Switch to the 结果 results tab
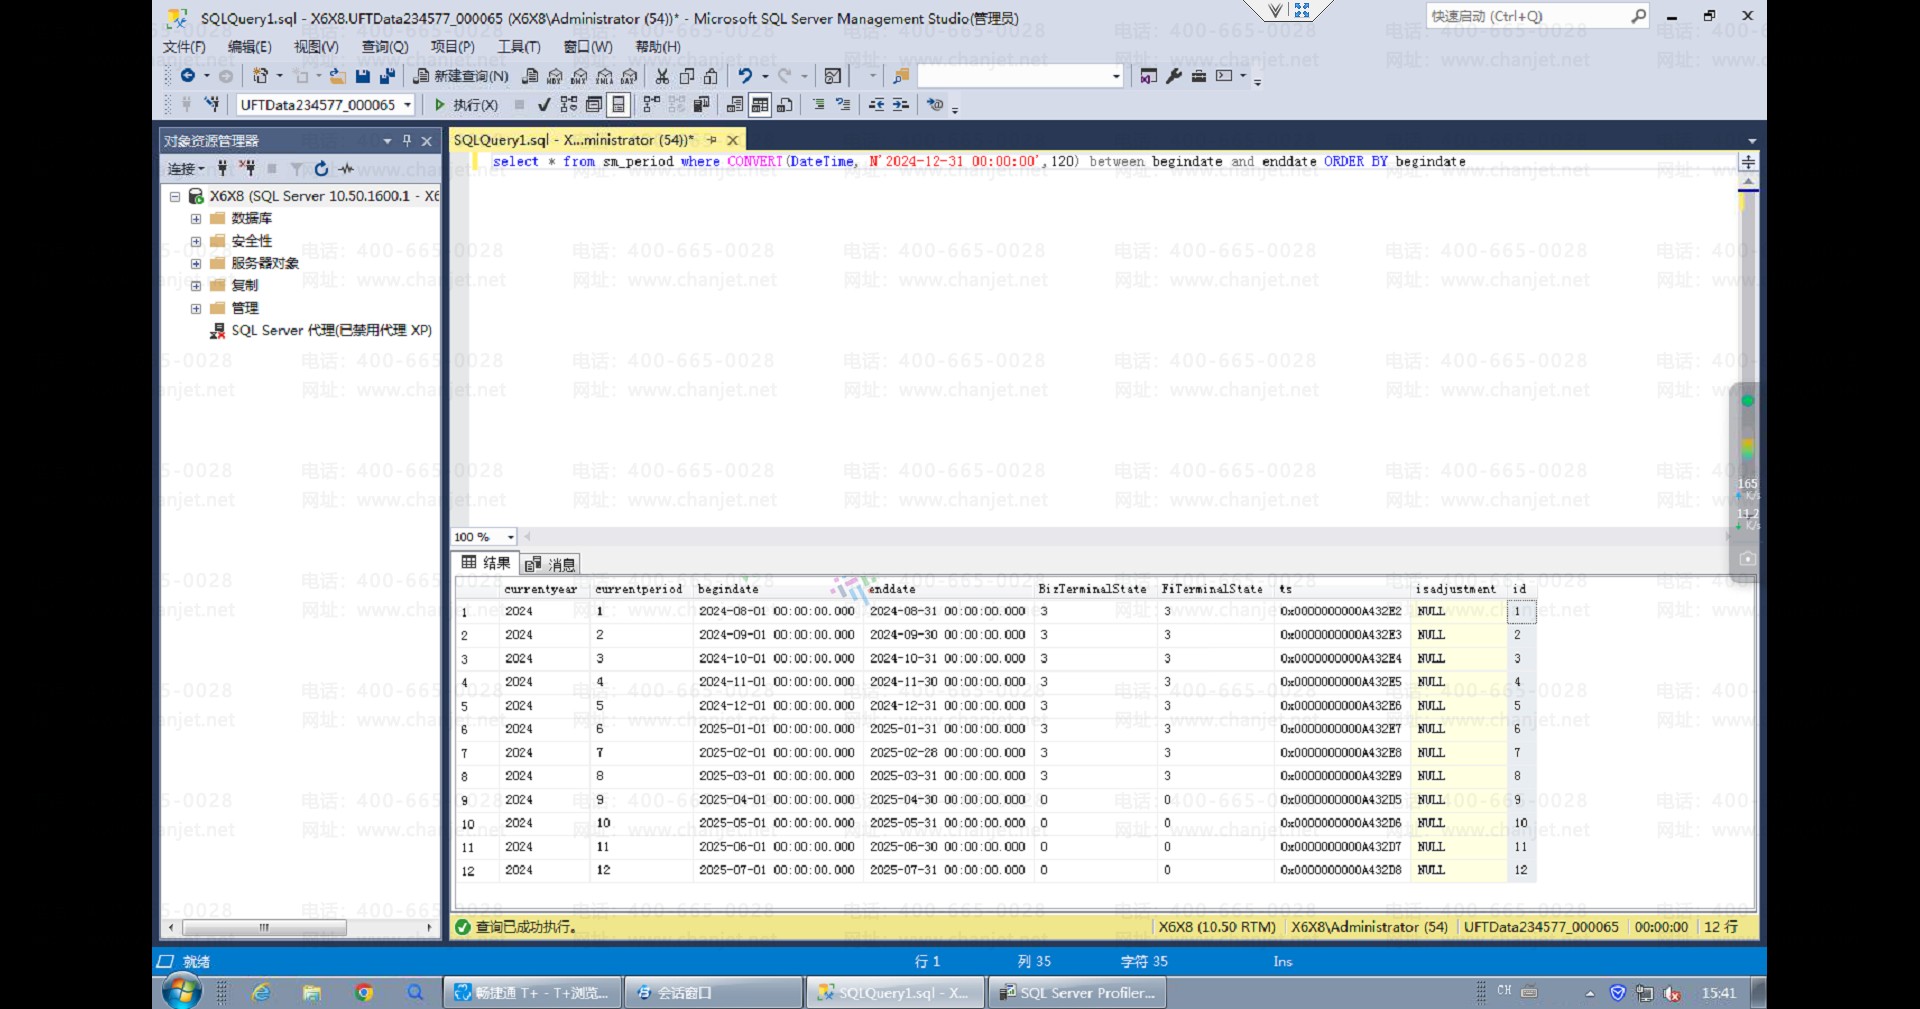1920x1009 pixels. (x=486, y=563)
